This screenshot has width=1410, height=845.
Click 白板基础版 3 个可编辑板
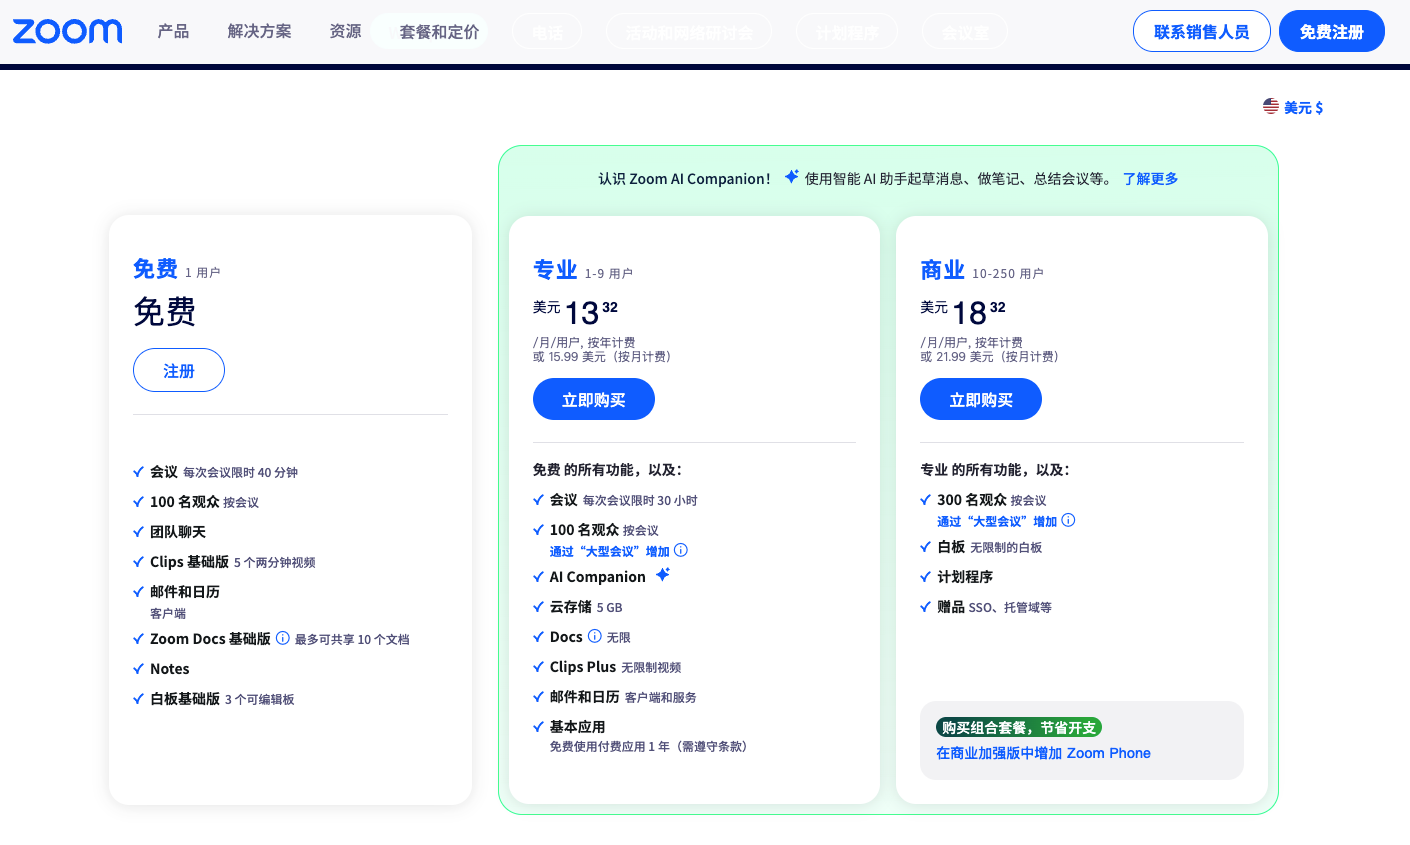222,699
